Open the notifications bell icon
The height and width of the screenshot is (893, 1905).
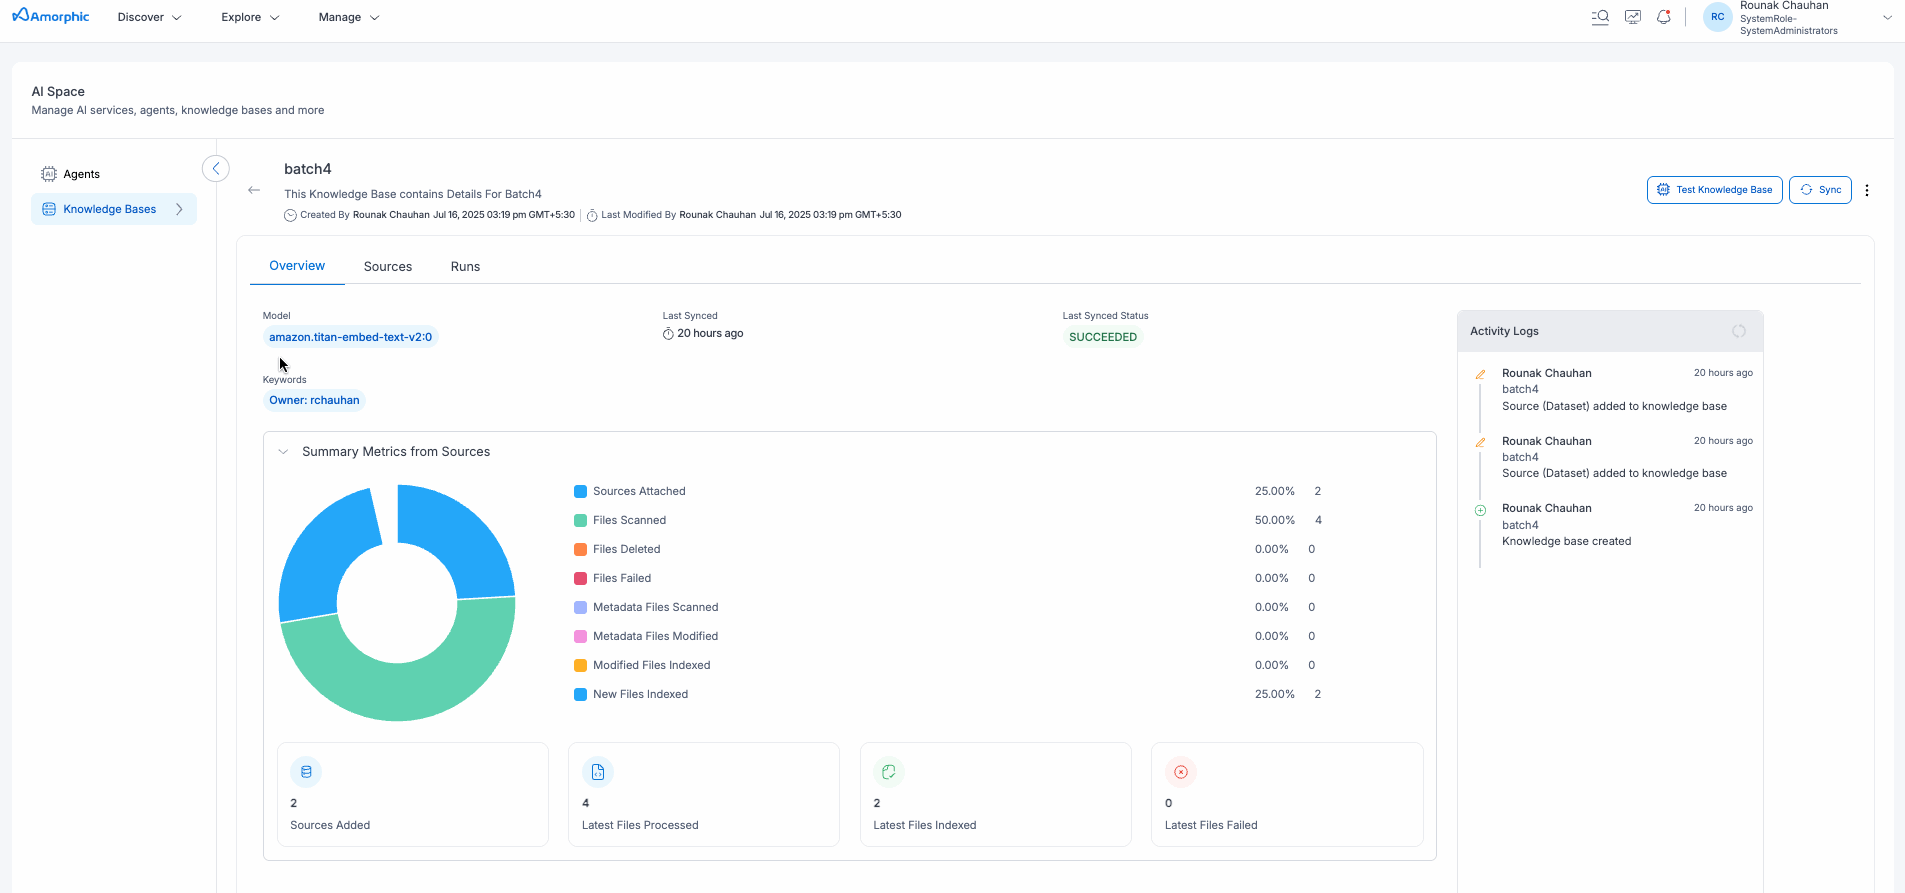(x=1664, y=17)
